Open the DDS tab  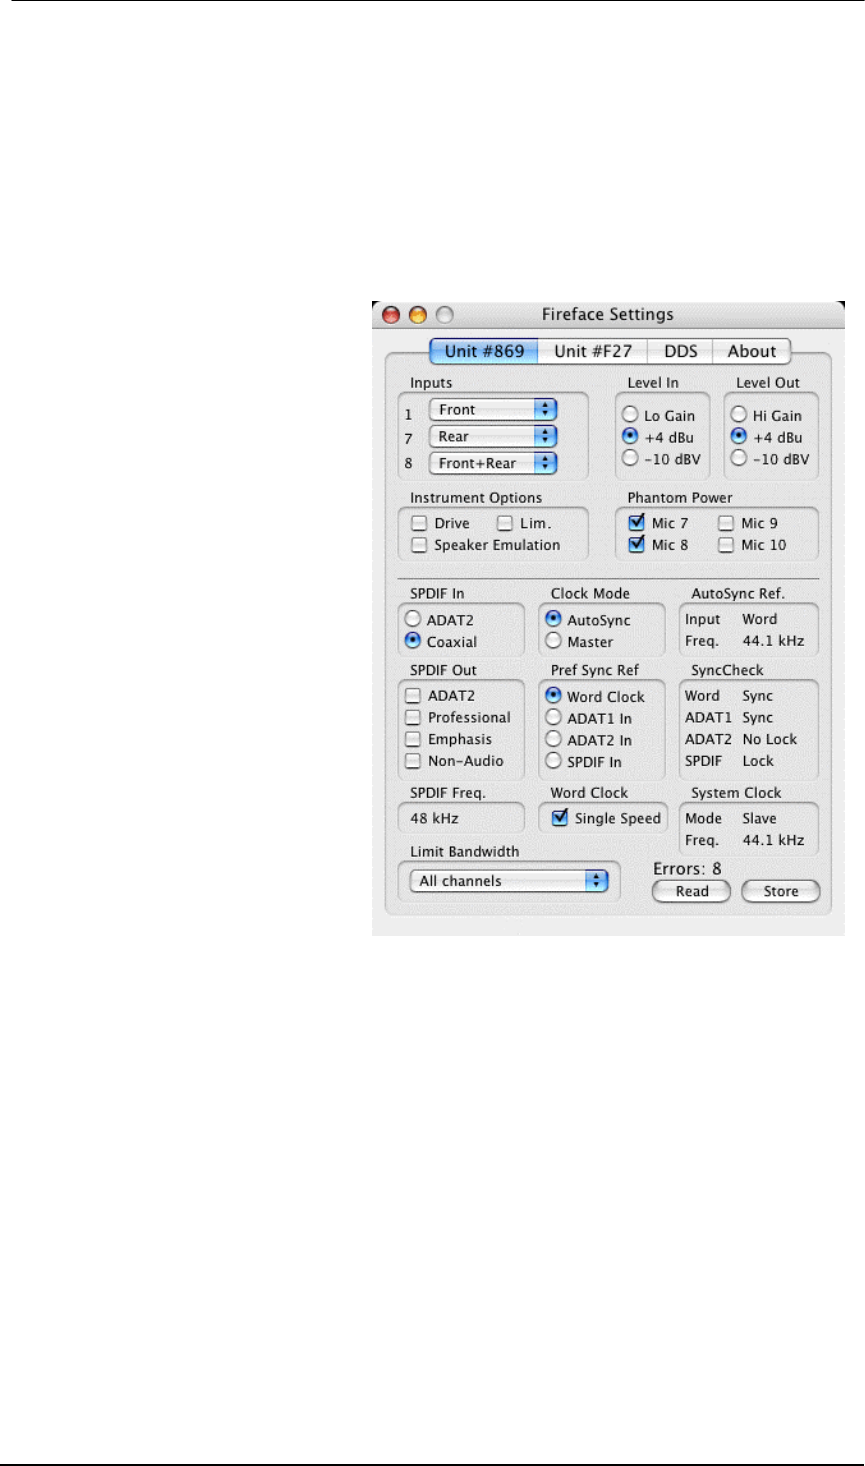click(681, 351)
